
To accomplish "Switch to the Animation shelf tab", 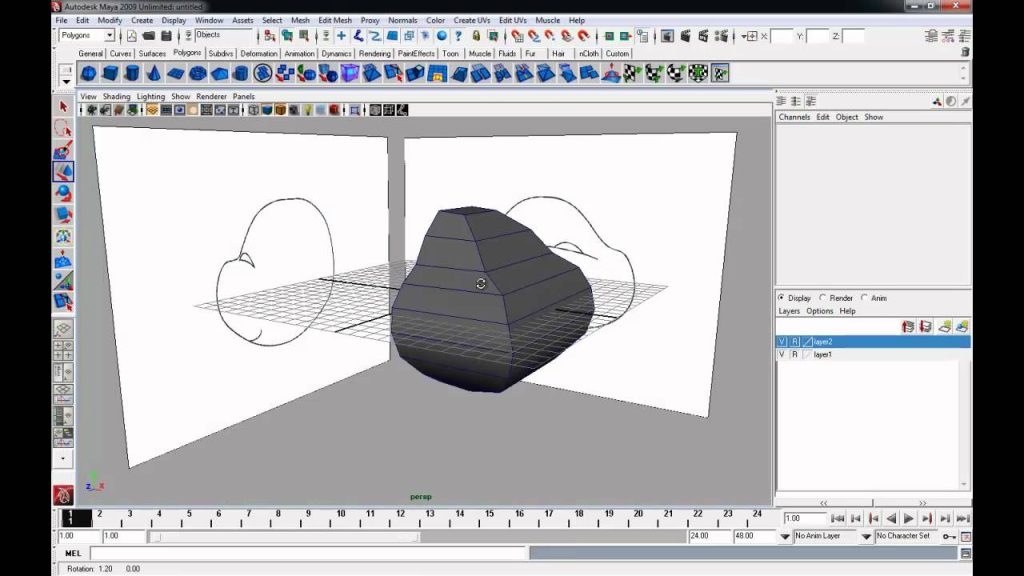I will click(x=299, y=54).
